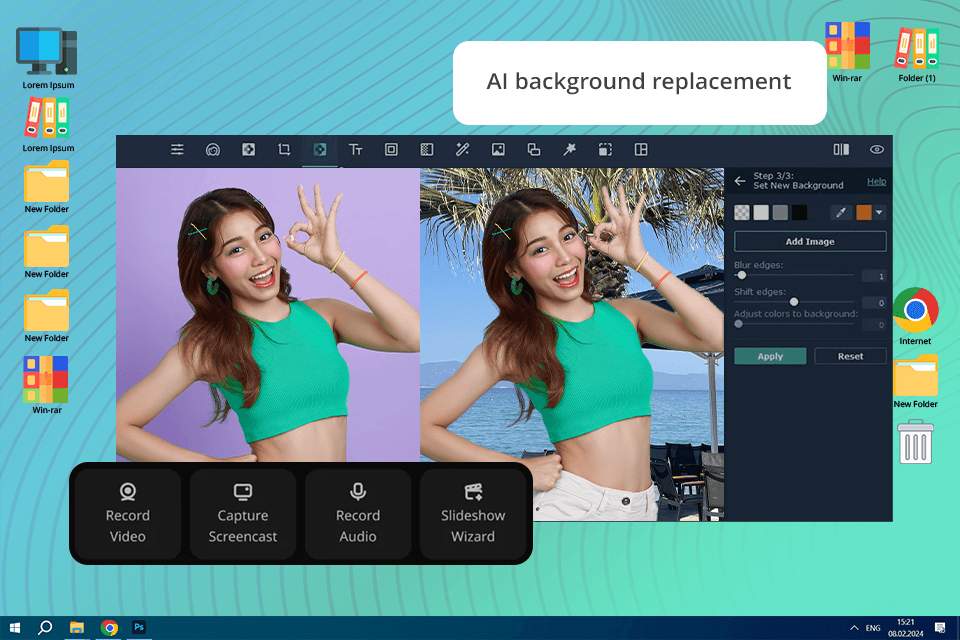This screenshot has height=640, width=960.
Task: Click the Add Image button
Action: (810, 241)
